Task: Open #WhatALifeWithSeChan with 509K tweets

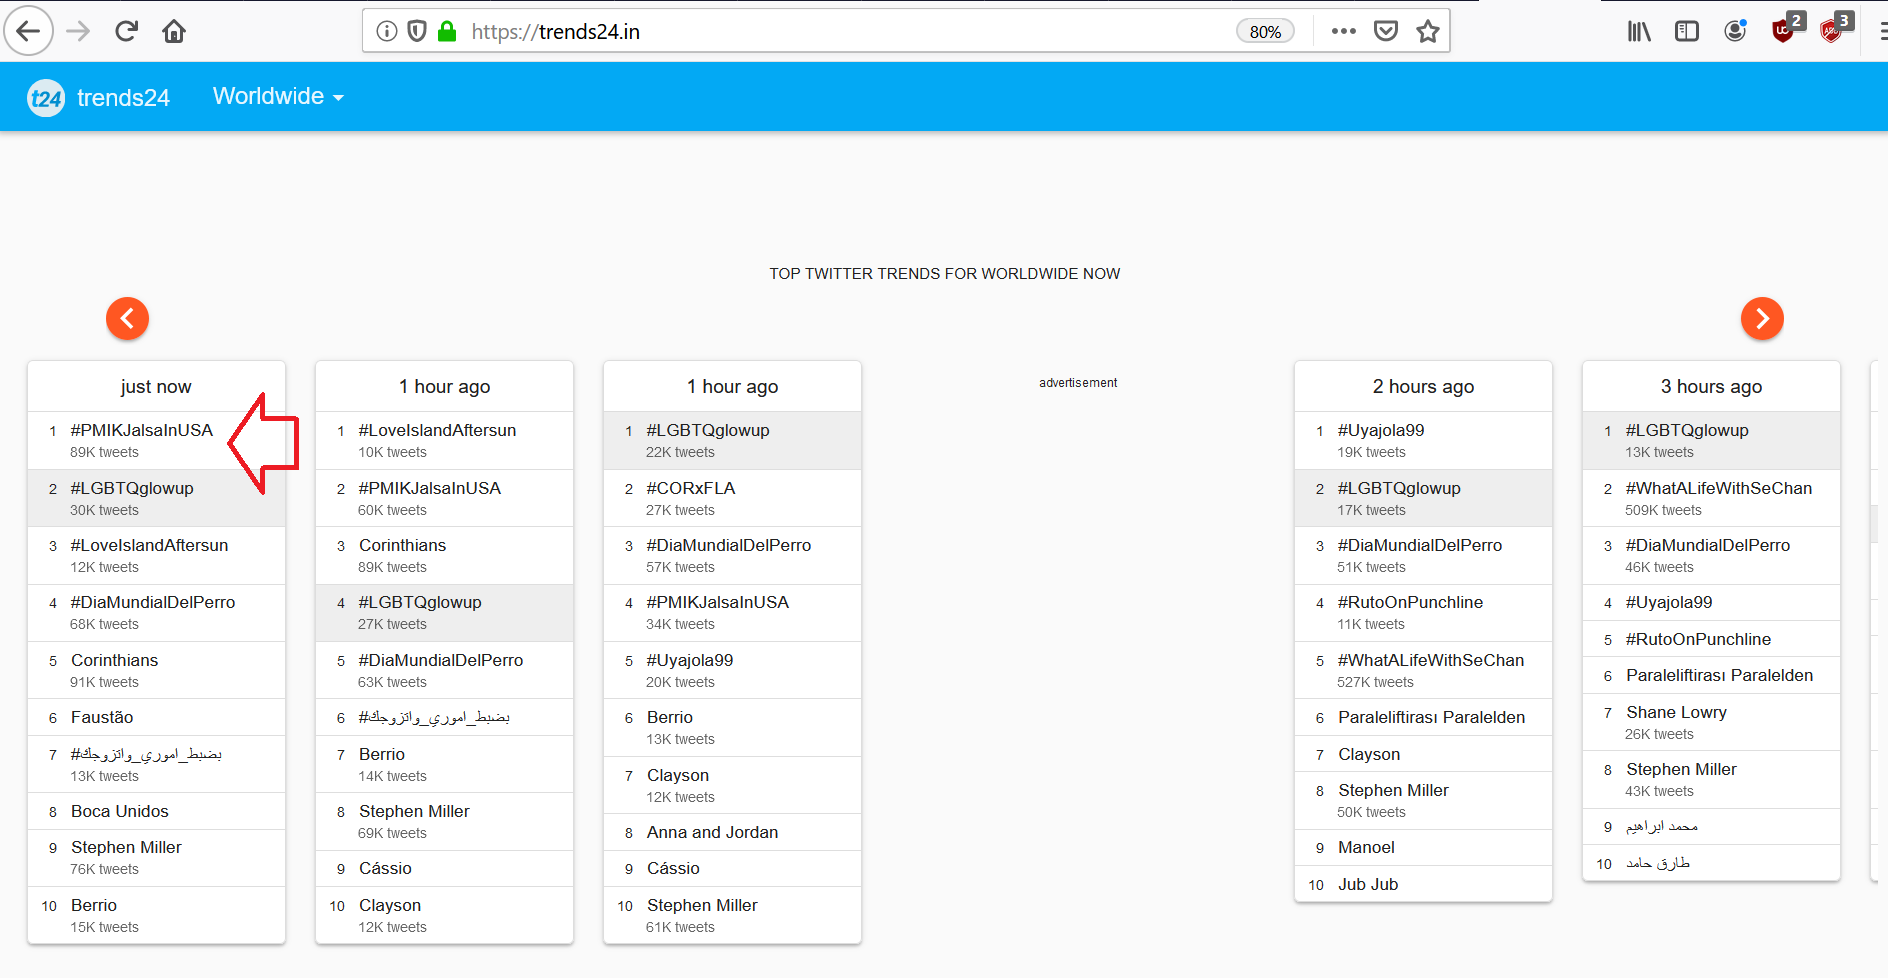Action: 1719,488
